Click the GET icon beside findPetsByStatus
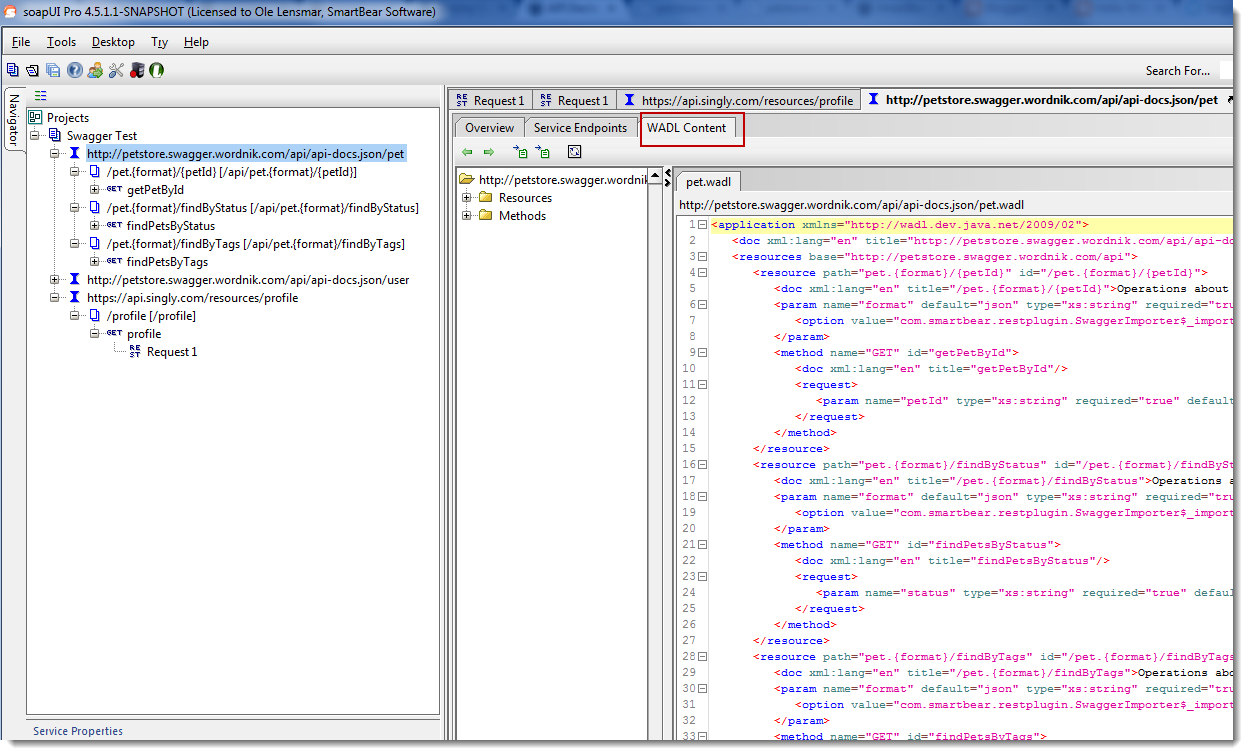 [x=114, y=226]
